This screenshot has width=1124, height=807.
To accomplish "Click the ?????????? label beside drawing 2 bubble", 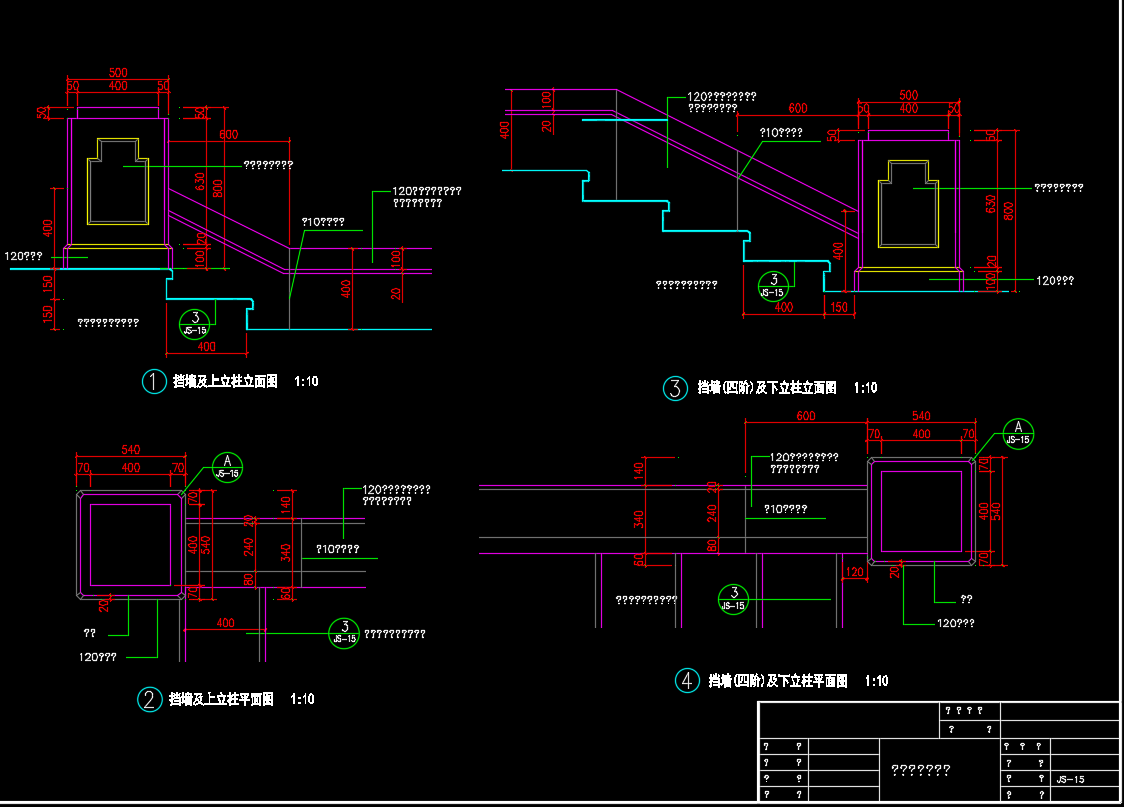I will [395, 634].
